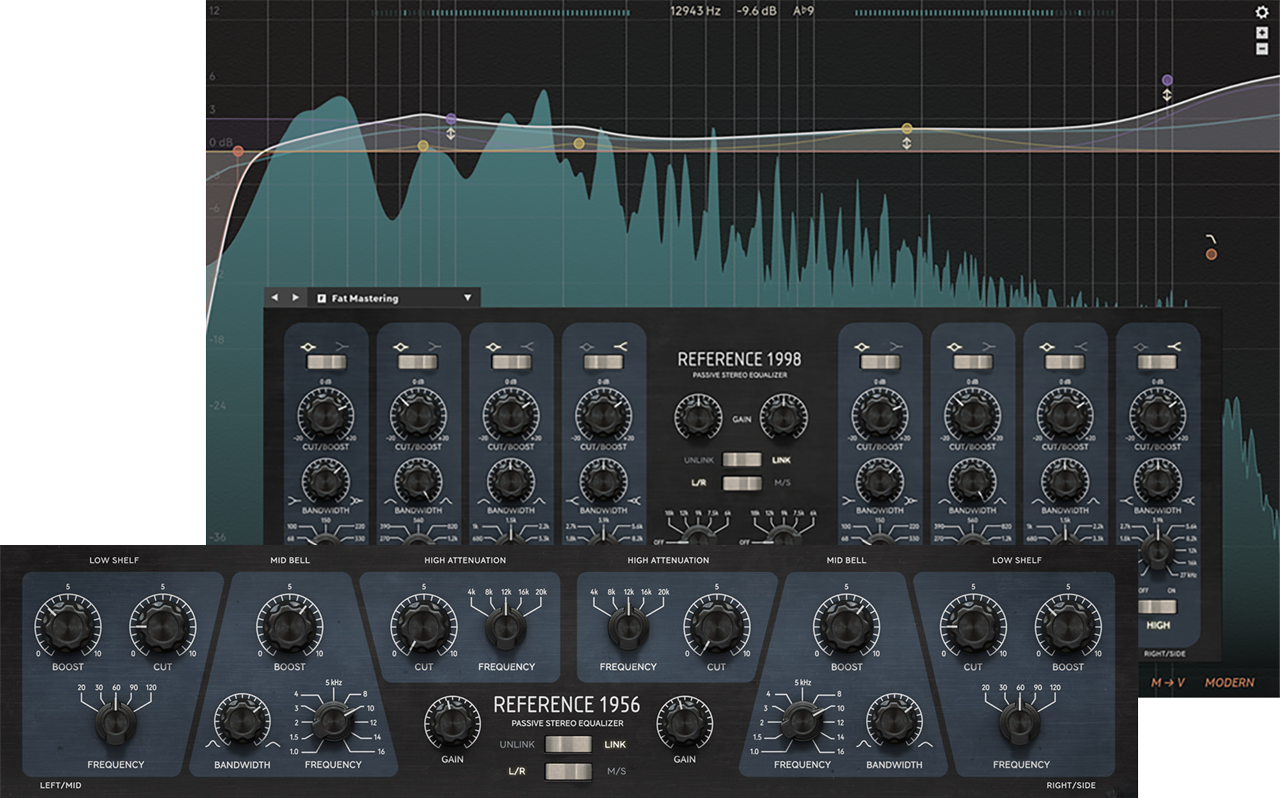Flip the Unlink/Link switch in Reference 1956
The image size is (1280, 798).
[566, 744]
